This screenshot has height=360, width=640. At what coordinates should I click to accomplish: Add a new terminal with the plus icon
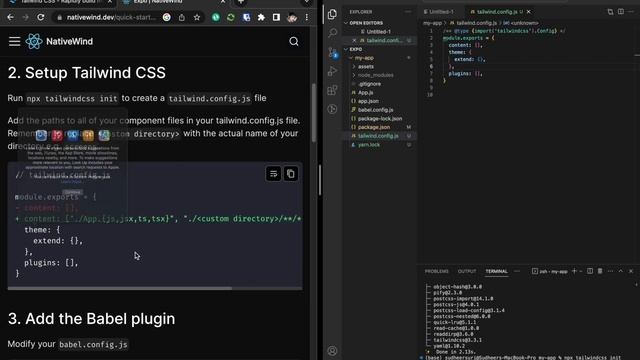pyautogui.click(x=574, y=271)
